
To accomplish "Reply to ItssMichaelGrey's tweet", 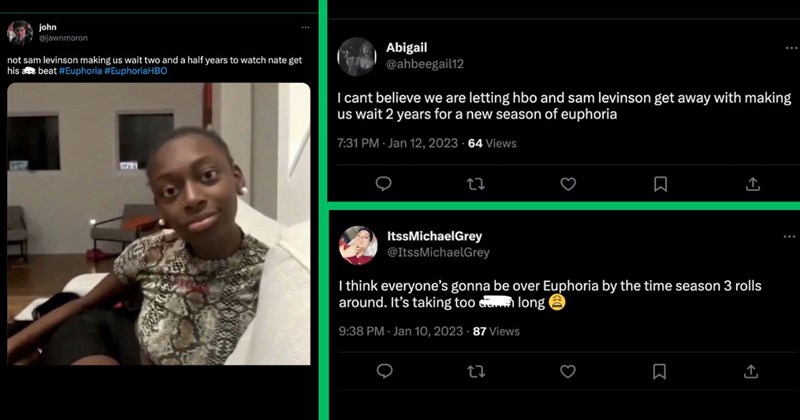I will 382,371.
